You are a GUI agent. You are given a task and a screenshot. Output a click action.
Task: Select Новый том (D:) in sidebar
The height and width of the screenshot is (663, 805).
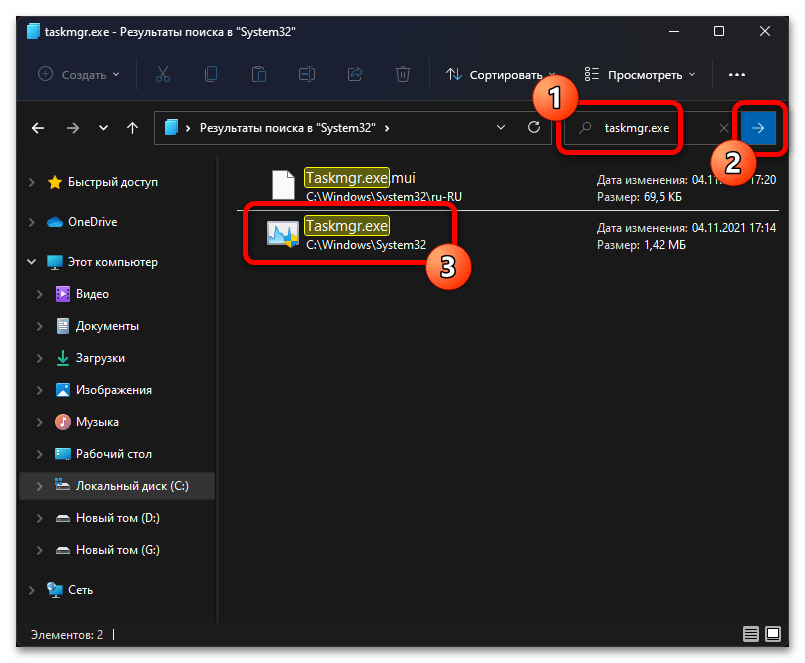click(x=118, y=518)
